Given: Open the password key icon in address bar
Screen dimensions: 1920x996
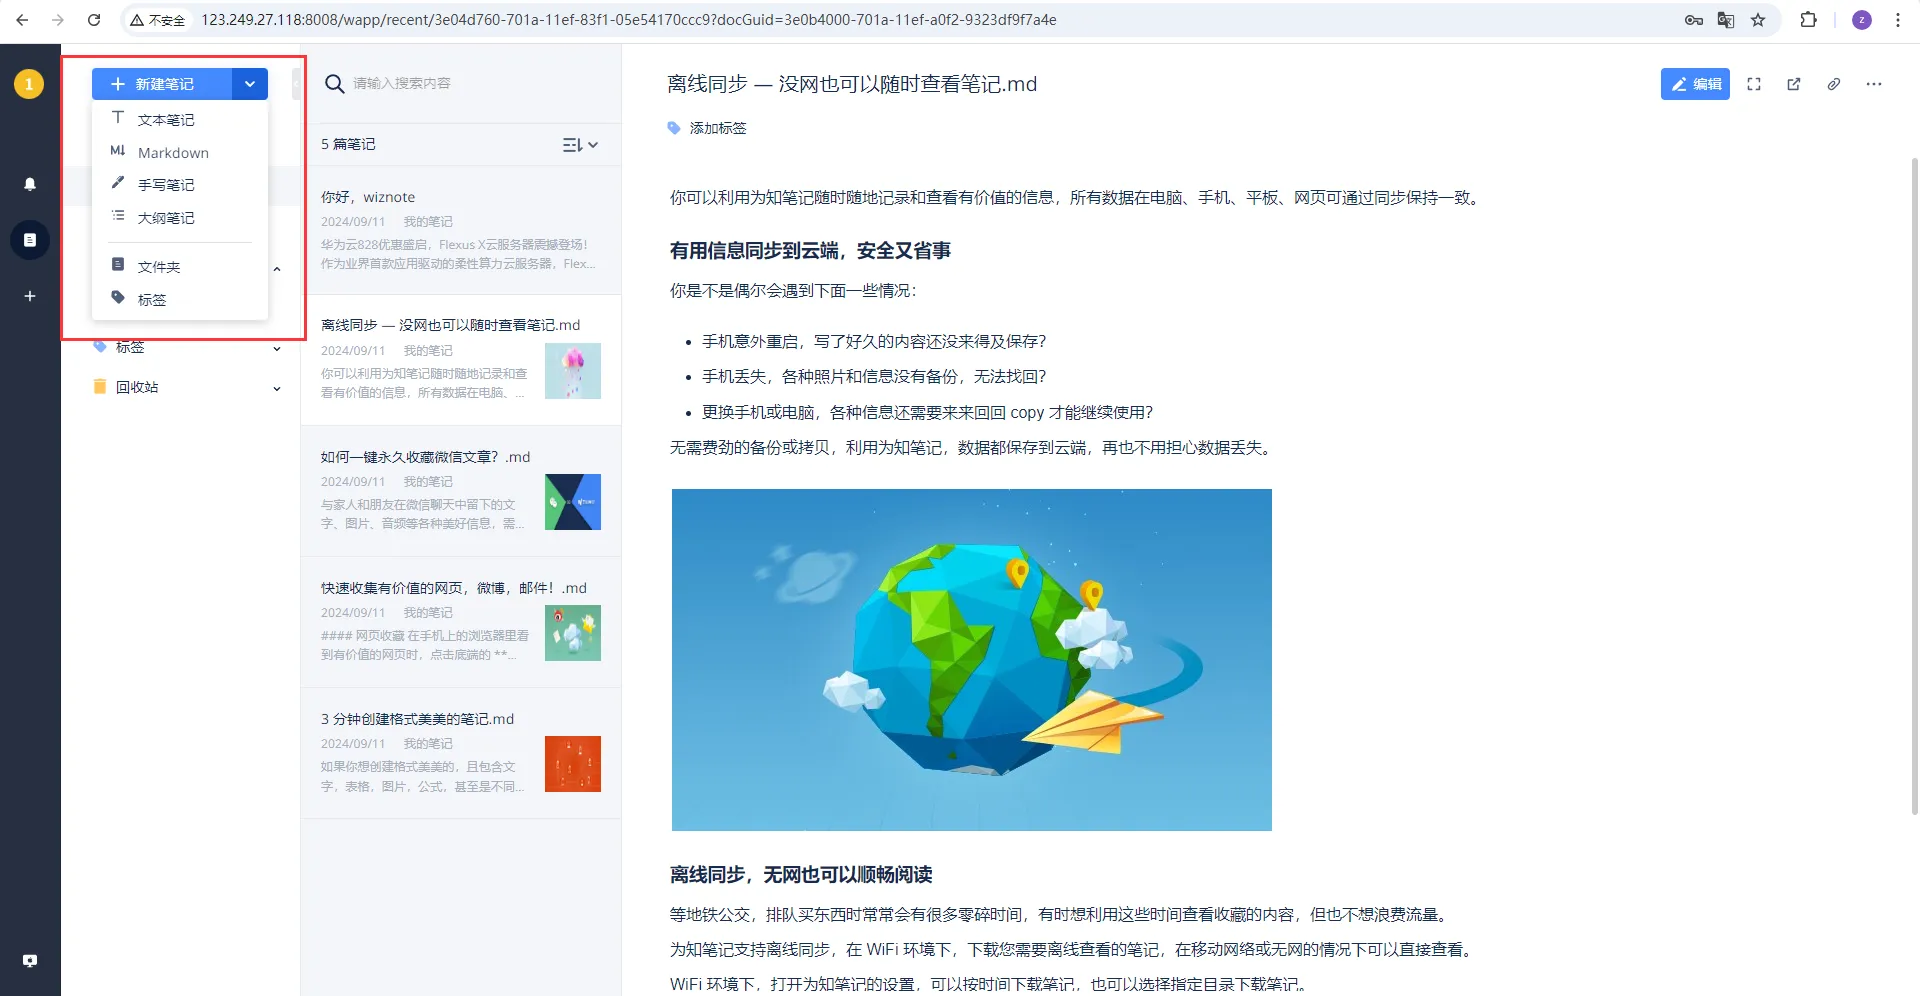Looking at the screenshot, I should point(1693,20).
